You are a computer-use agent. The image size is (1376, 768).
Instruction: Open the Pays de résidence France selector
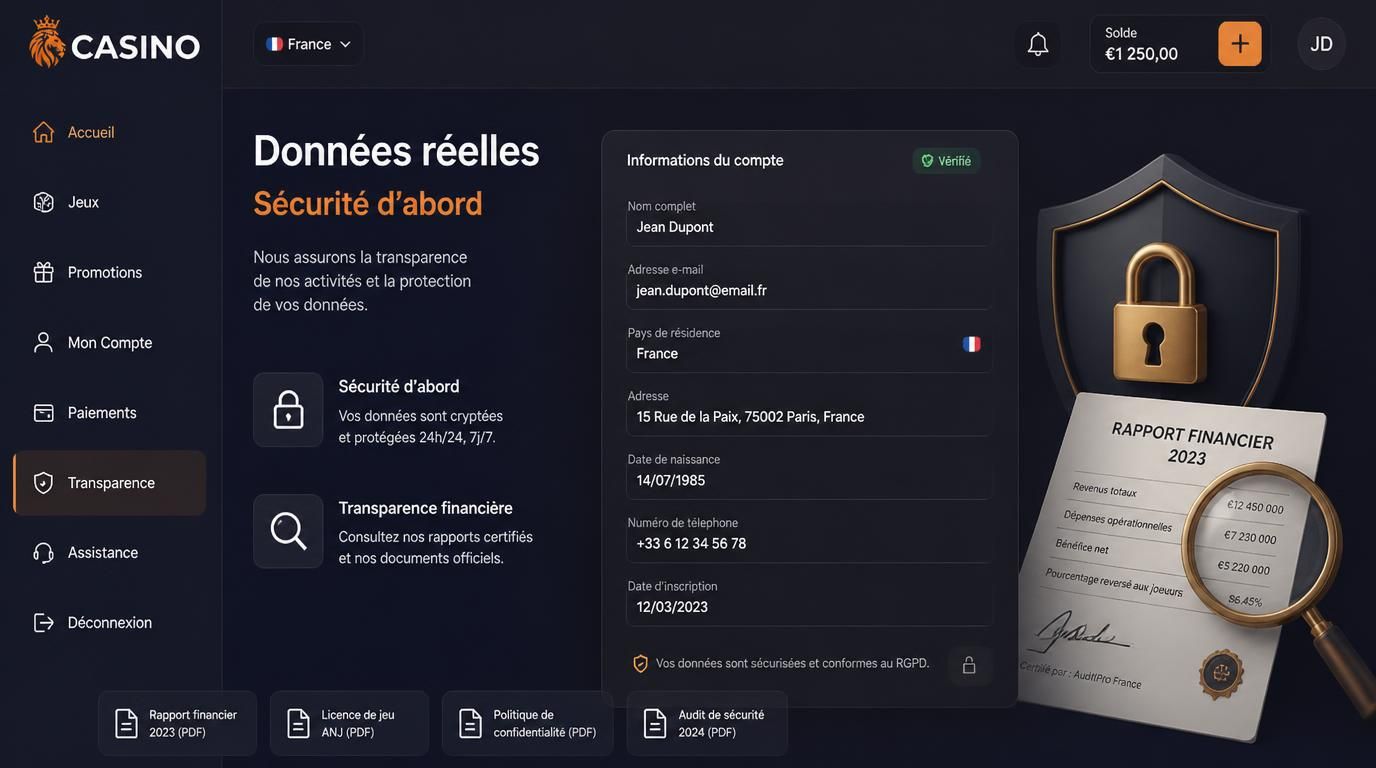point(809,353)
